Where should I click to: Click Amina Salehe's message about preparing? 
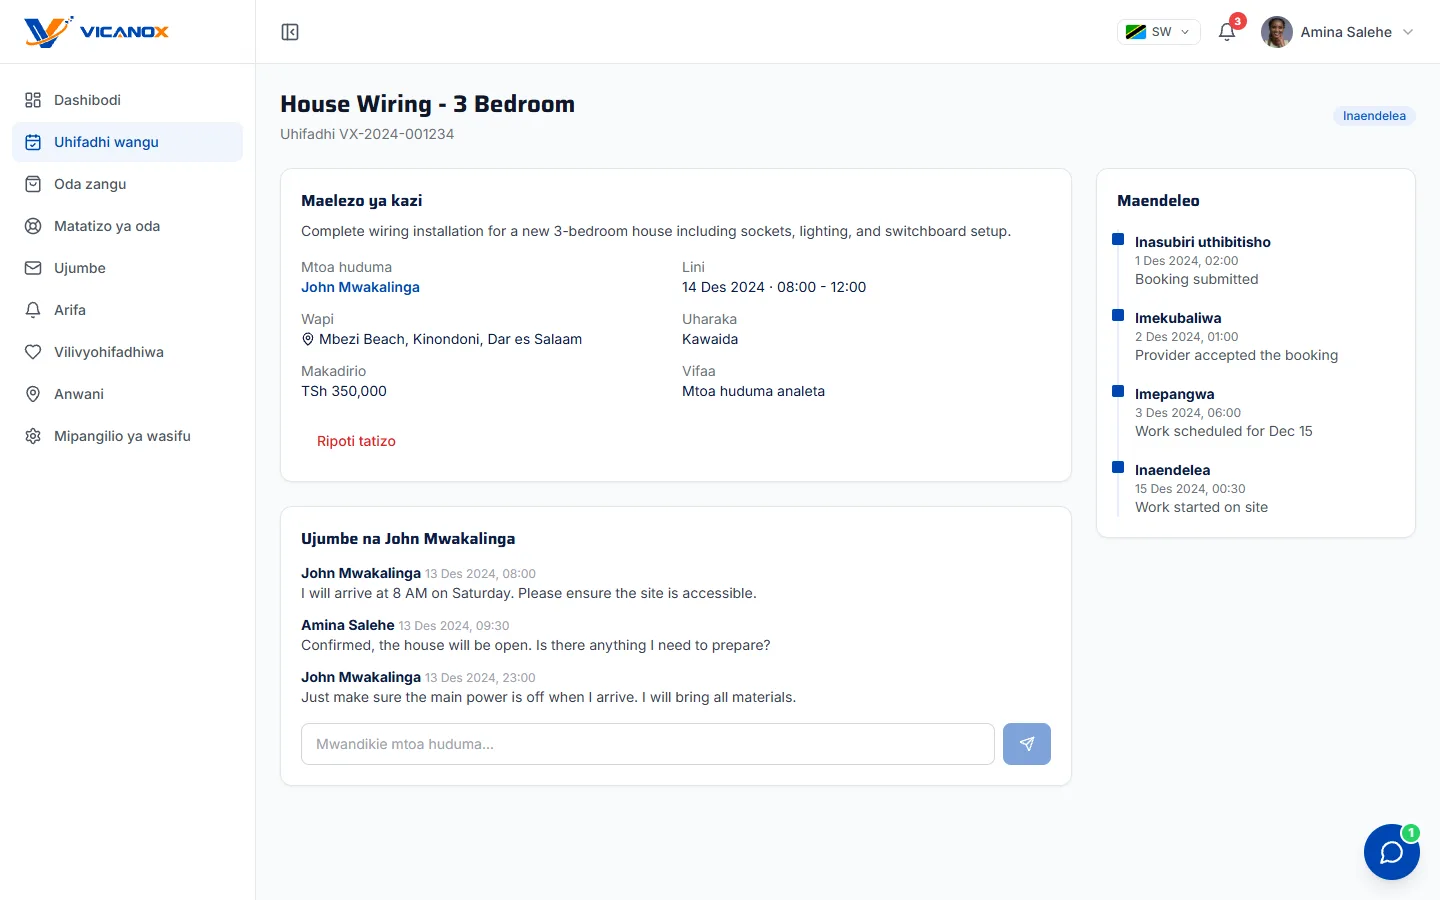click(x=536, y=645)
